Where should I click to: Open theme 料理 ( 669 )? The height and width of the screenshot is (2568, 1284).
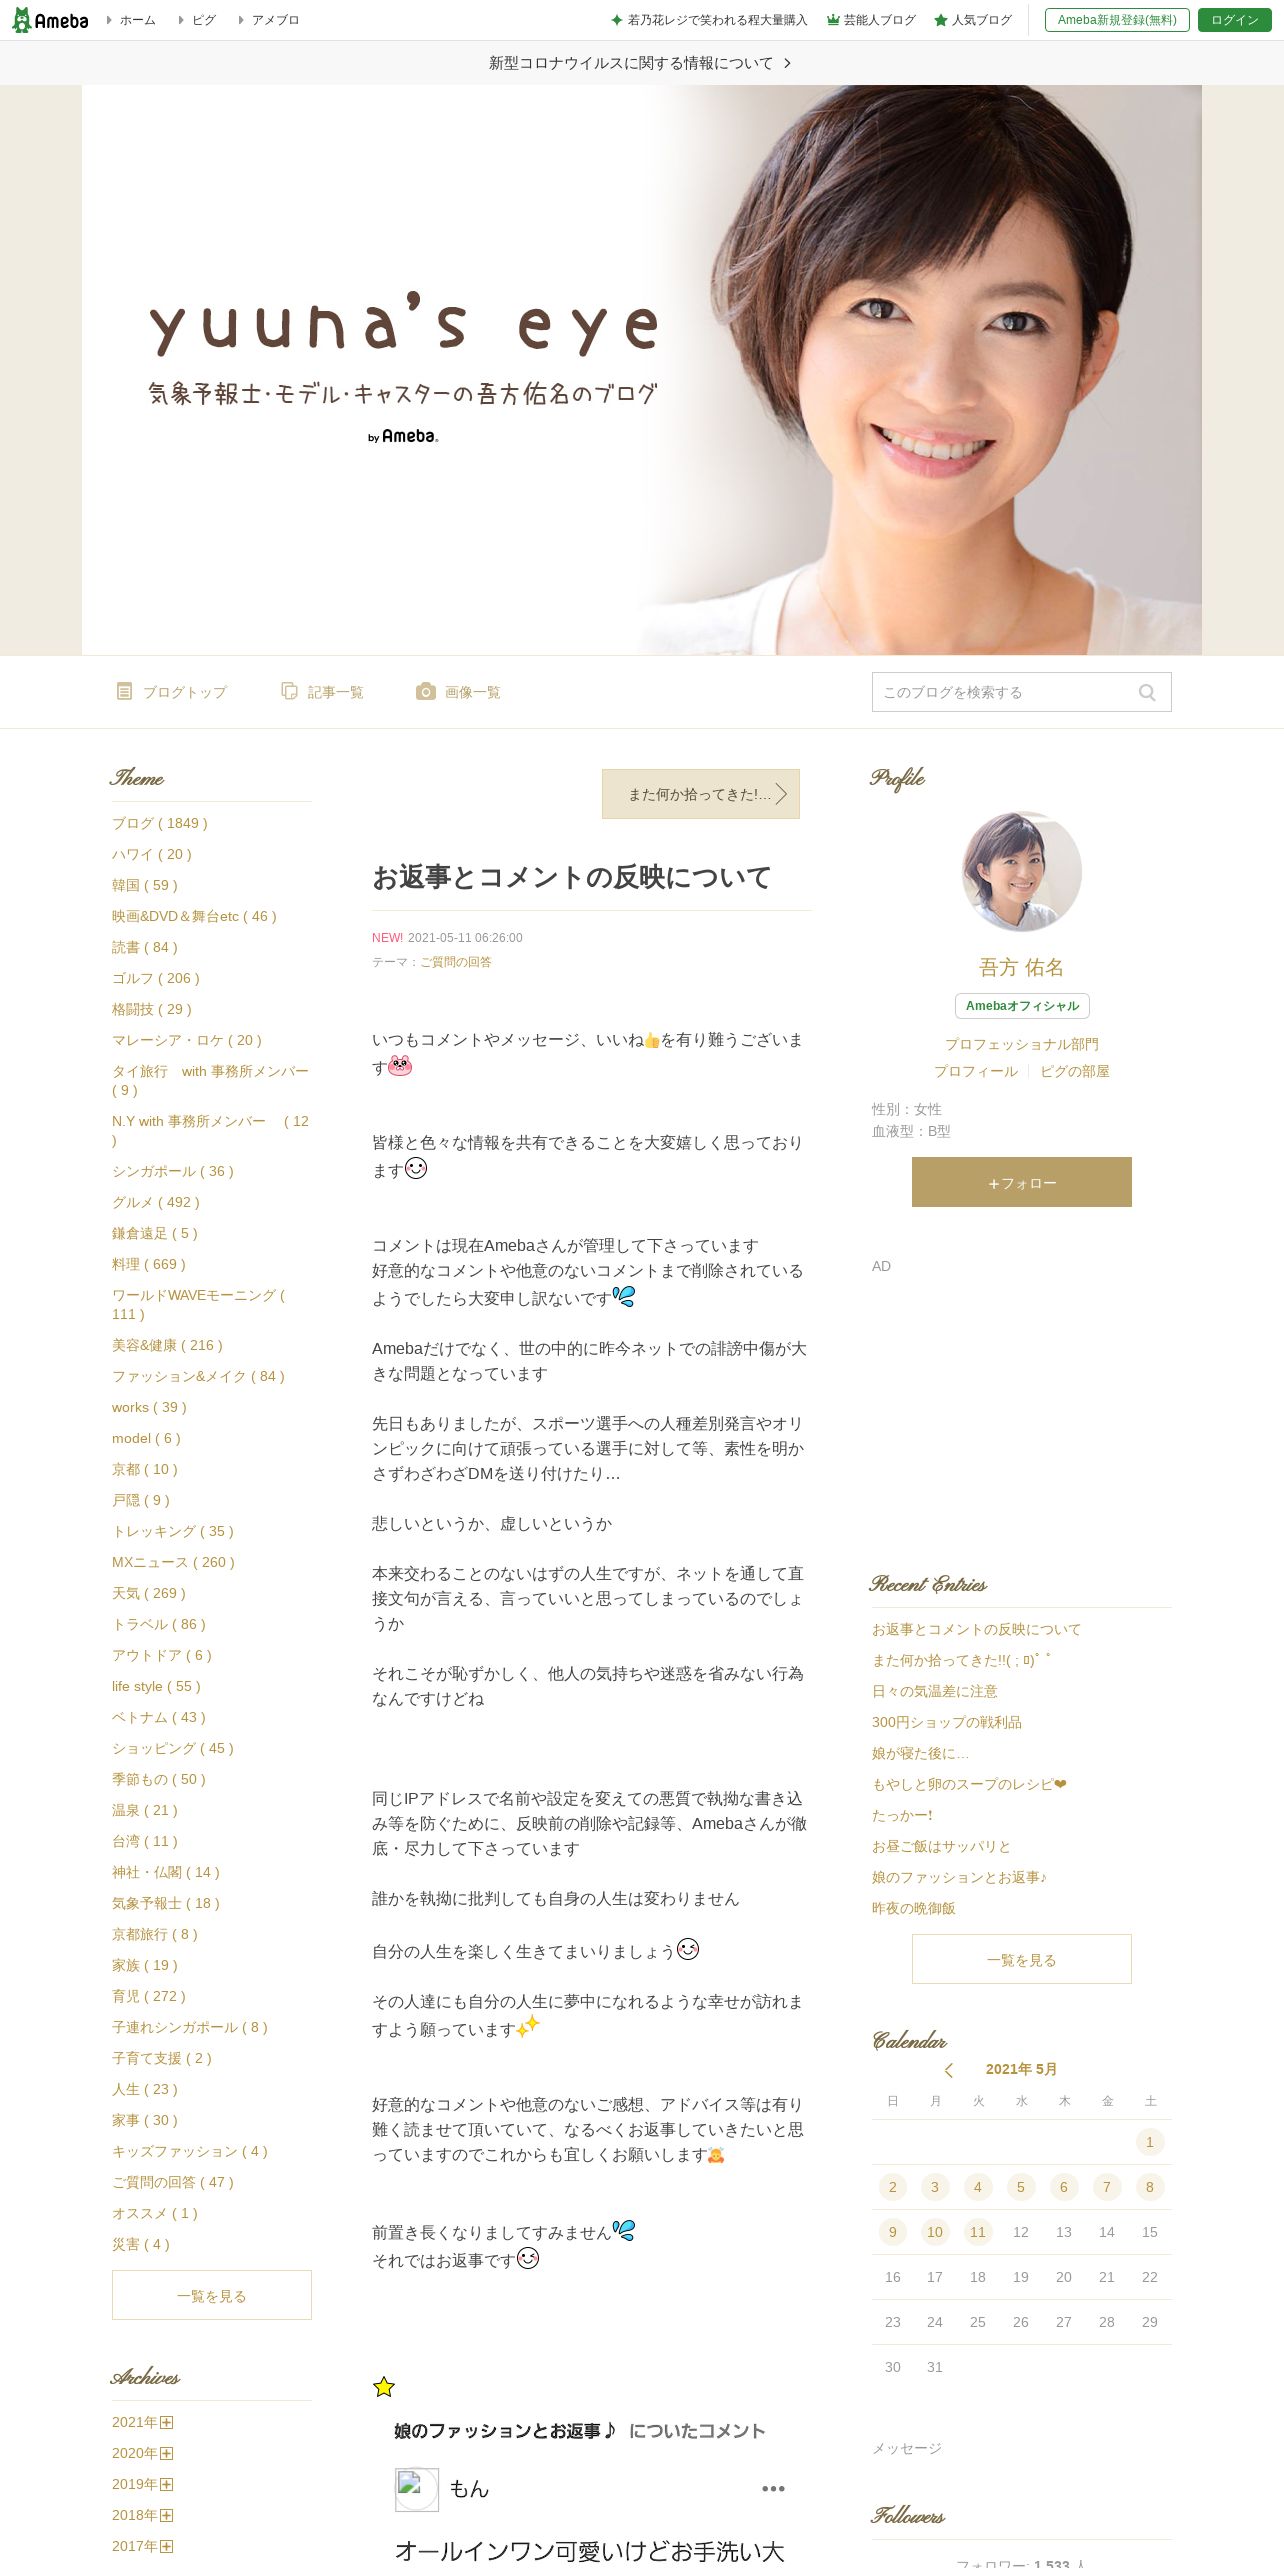pyautogui.click(x=149, y=1264)
